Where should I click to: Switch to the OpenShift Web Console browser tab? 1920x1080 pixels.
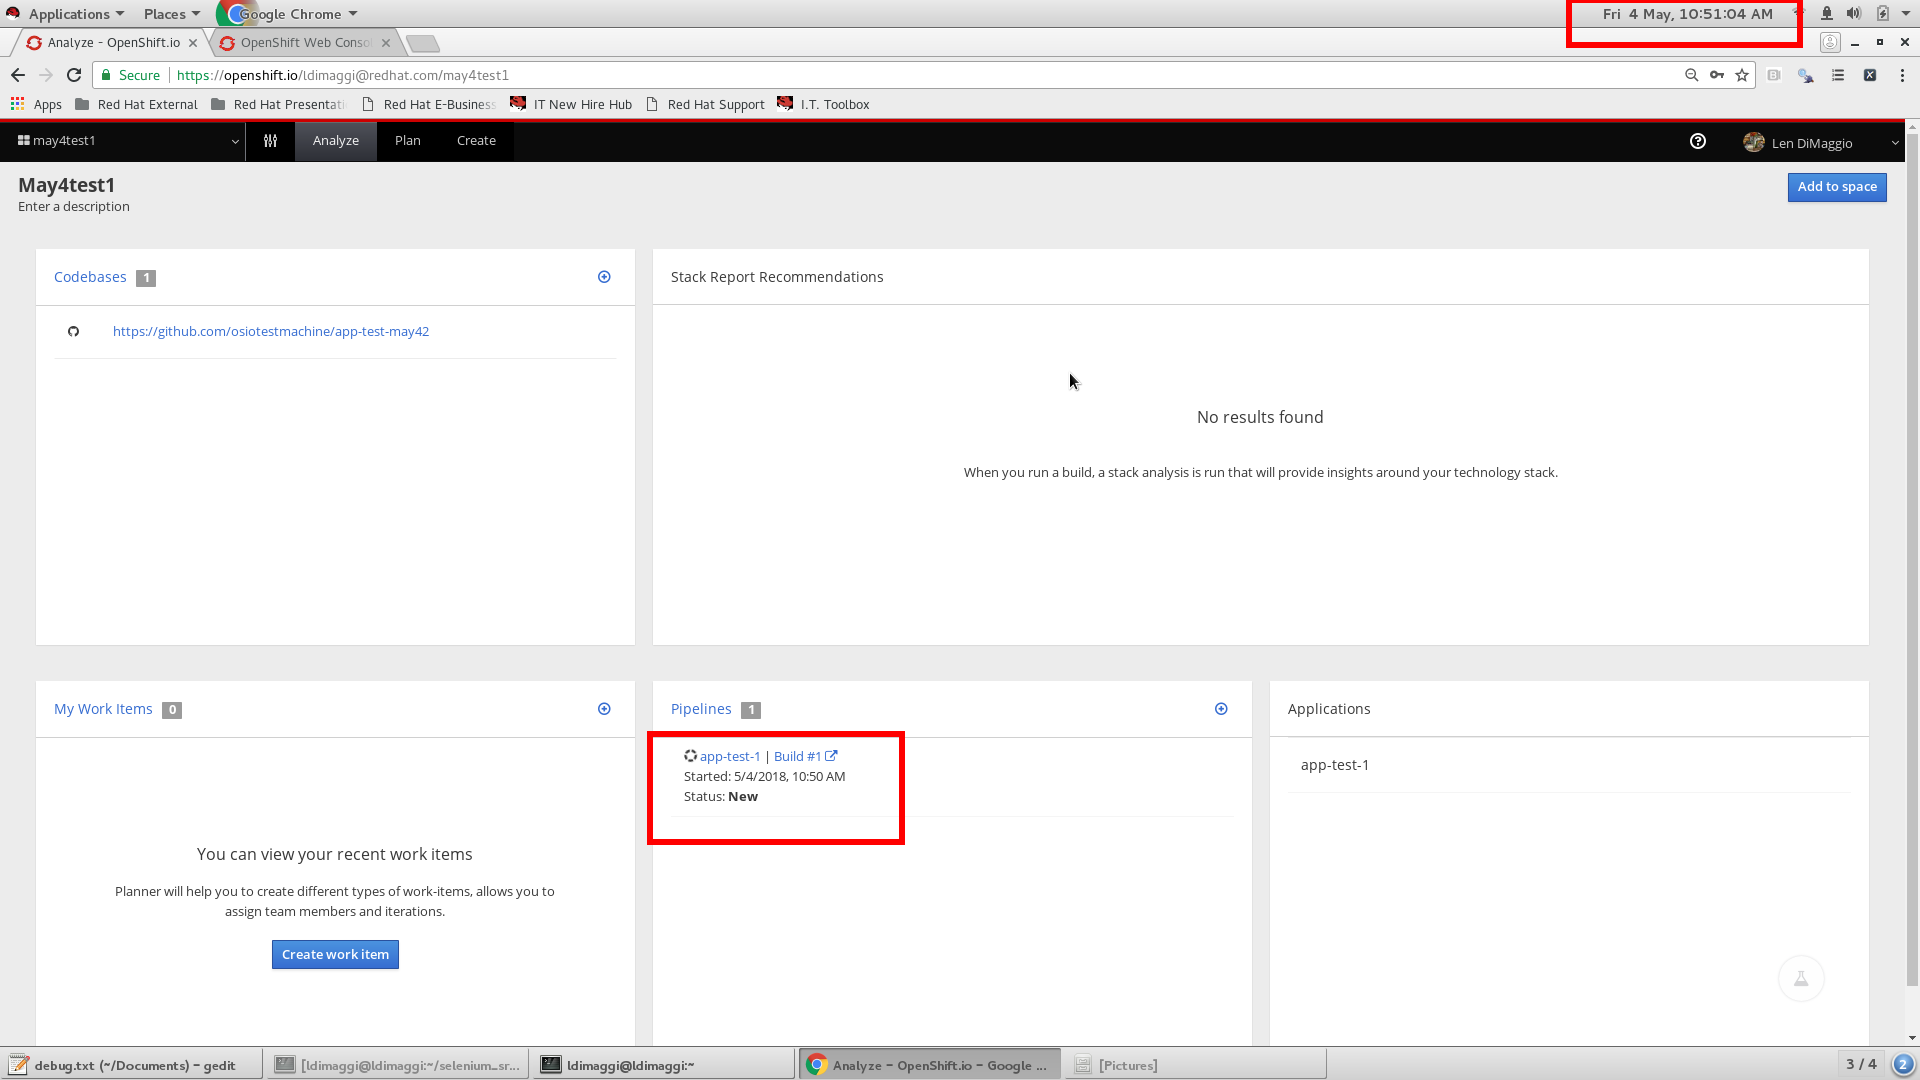pos(300,42)
